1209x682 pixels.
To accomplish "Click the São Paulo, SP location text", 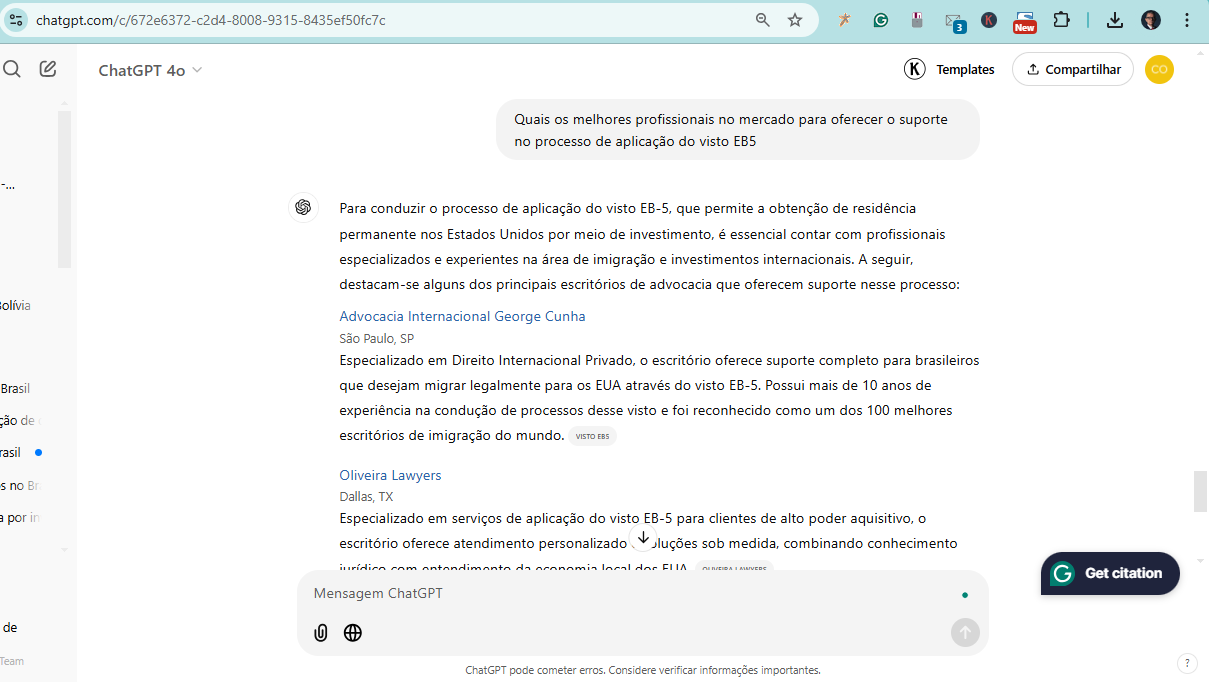I will click(376, 338).
